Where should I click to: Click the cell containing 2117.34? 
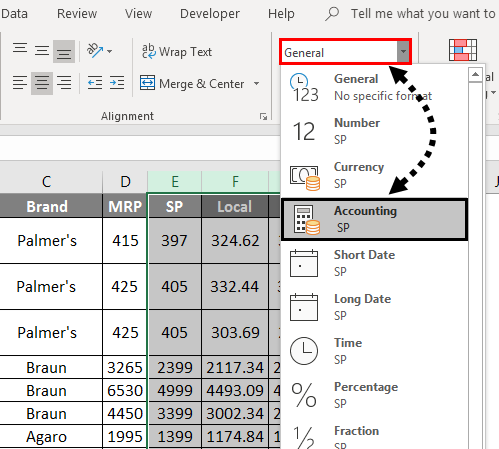pos(235,367)
